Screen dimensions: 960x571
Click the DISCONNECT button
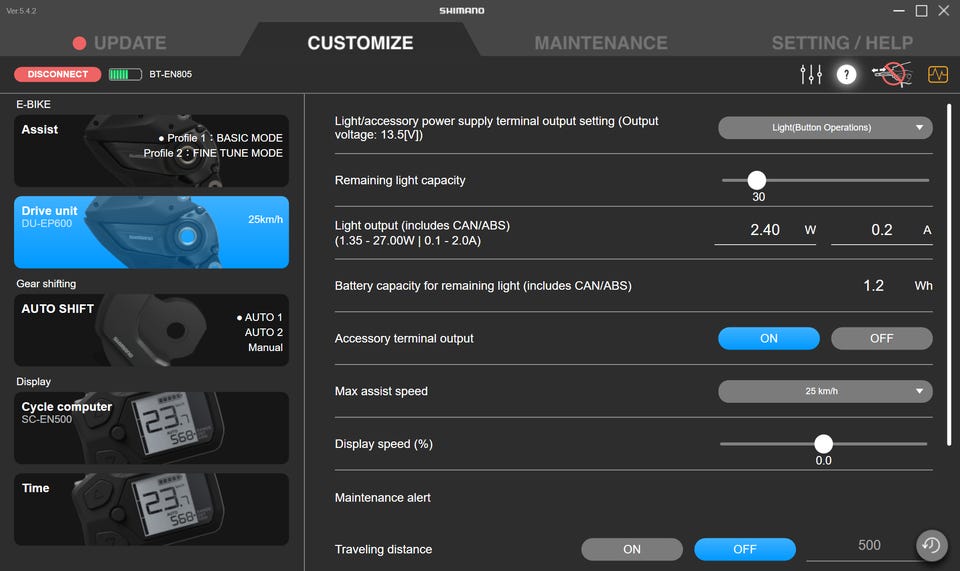point(58,74)
